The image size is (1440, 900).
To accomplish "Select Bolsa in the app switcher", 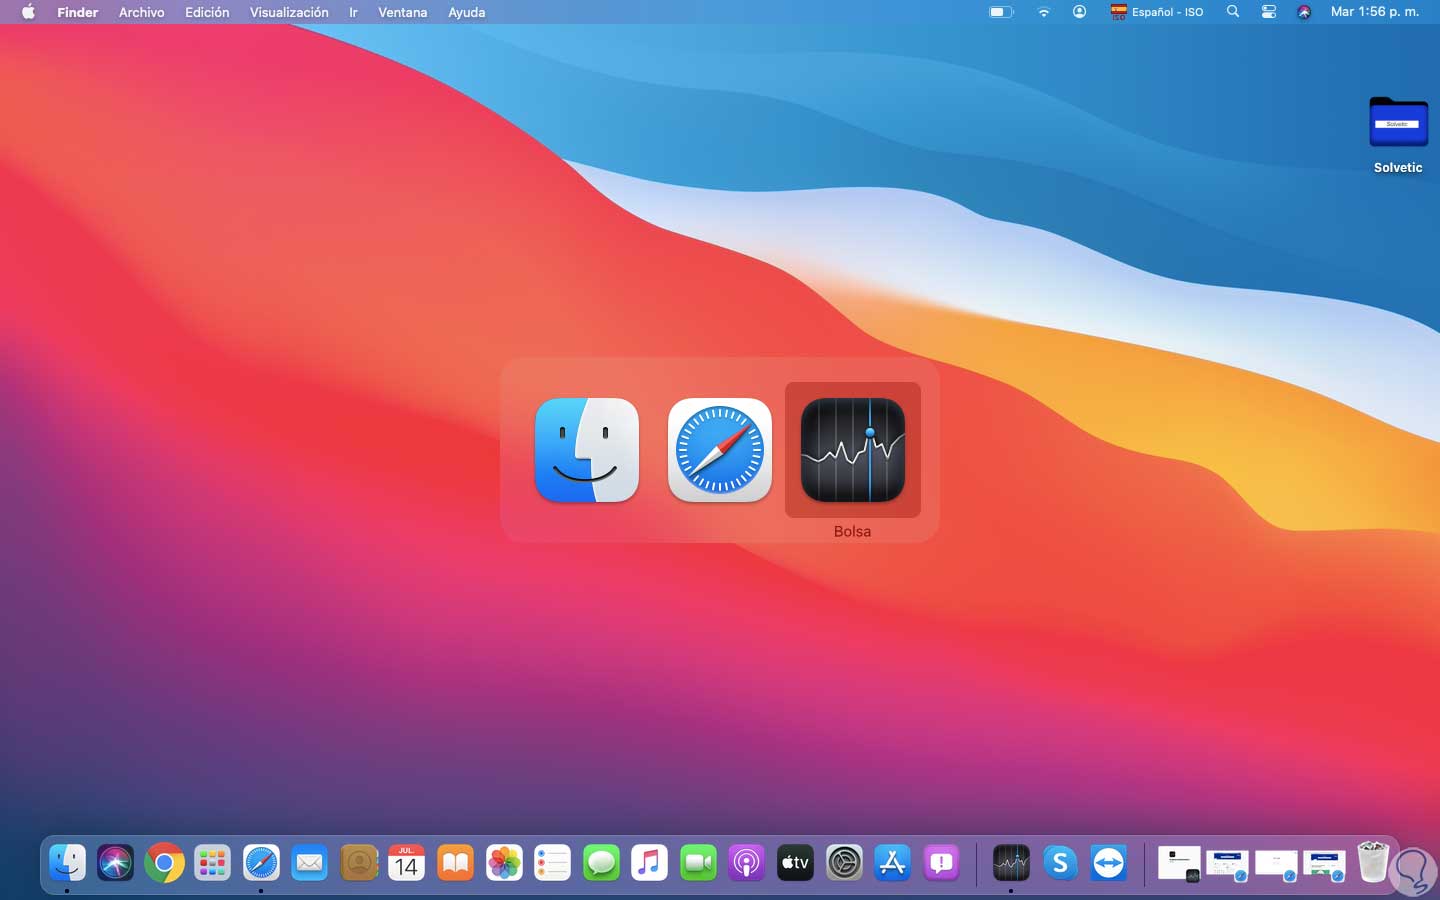I will coord(852,450).
